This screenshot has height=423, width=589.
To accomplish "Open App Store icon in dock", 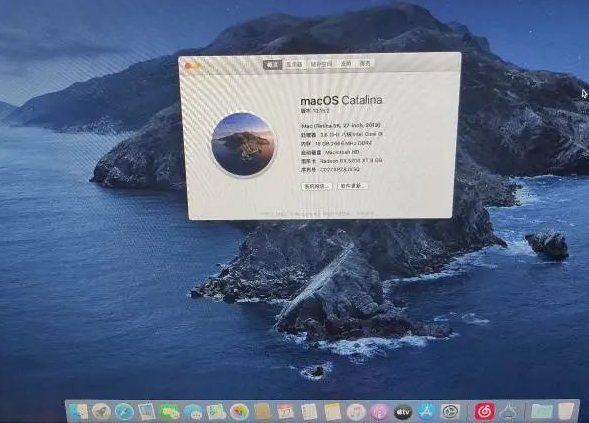I will click(x=426, y=412).
